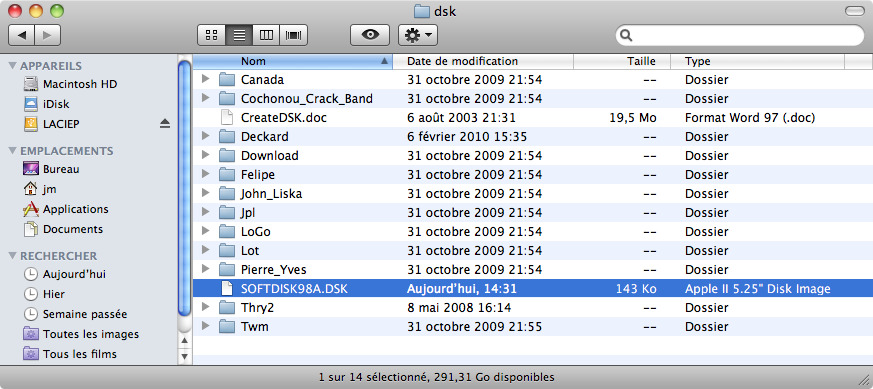
Task: Expand the Pierre_Yves folder triangle
Action: coord(205,269)
